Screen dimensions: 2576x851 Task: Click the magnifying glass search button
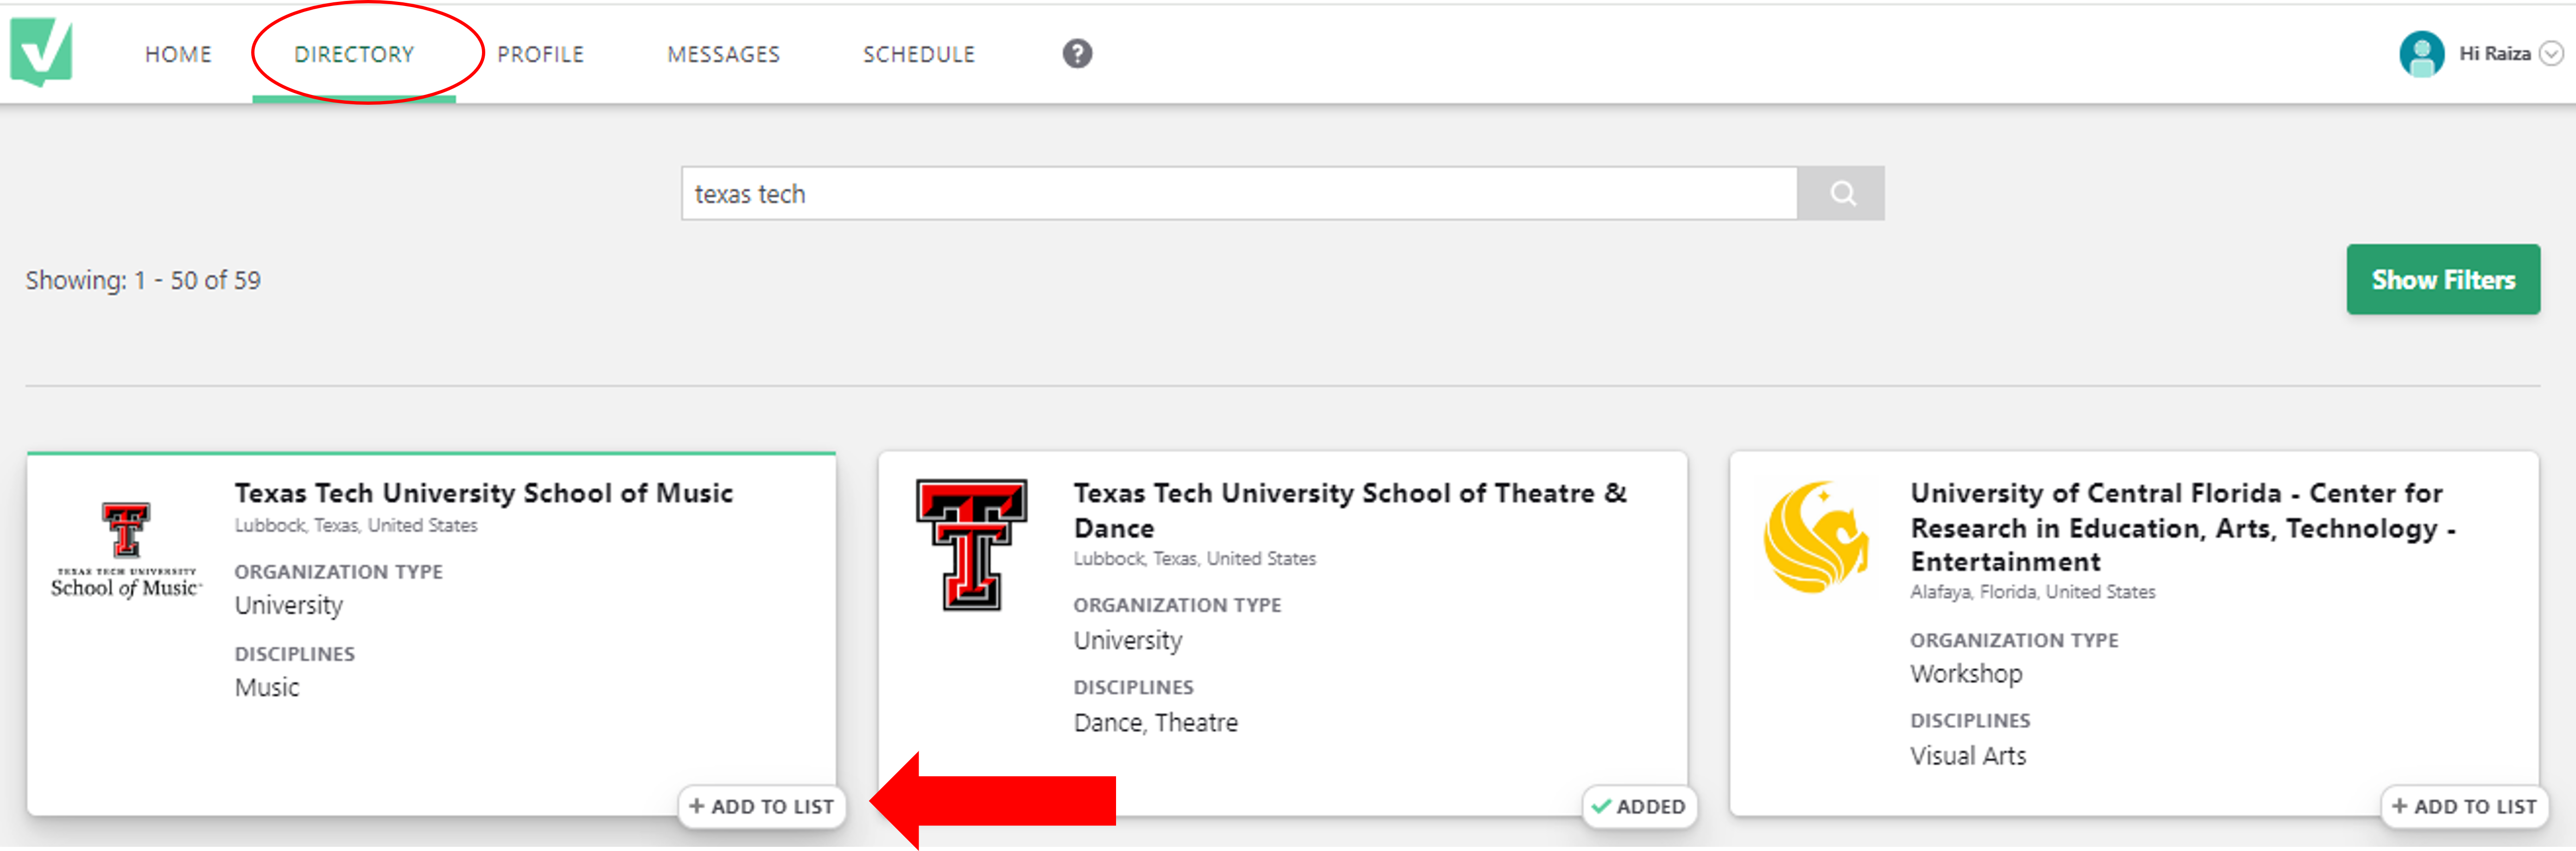(1841, 193)
